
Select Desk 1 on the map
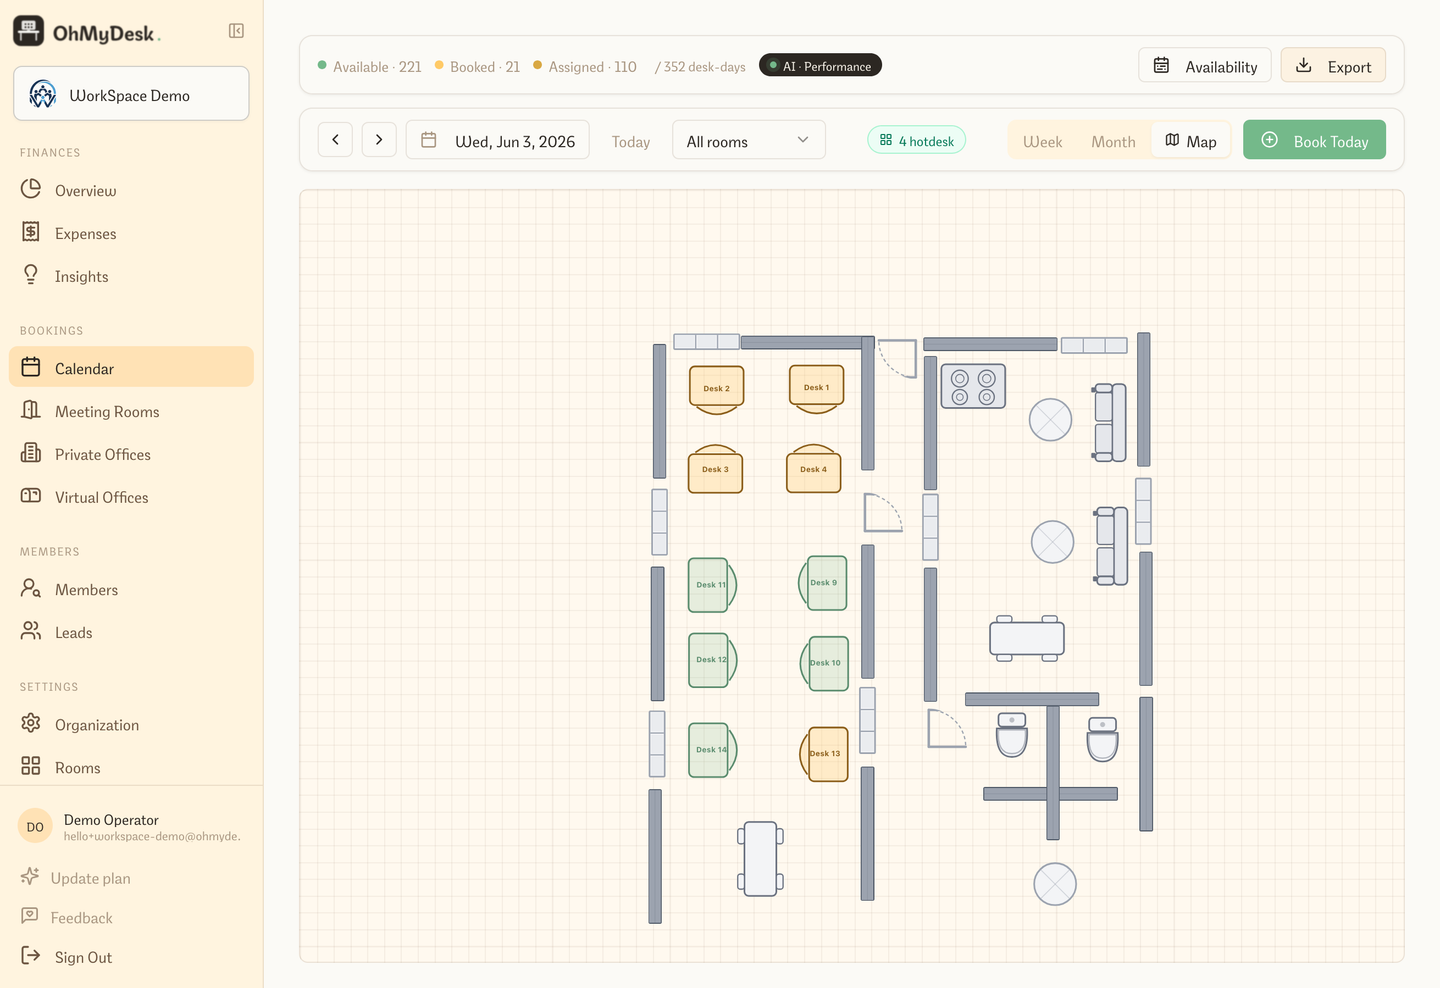[x=817, y=388]
